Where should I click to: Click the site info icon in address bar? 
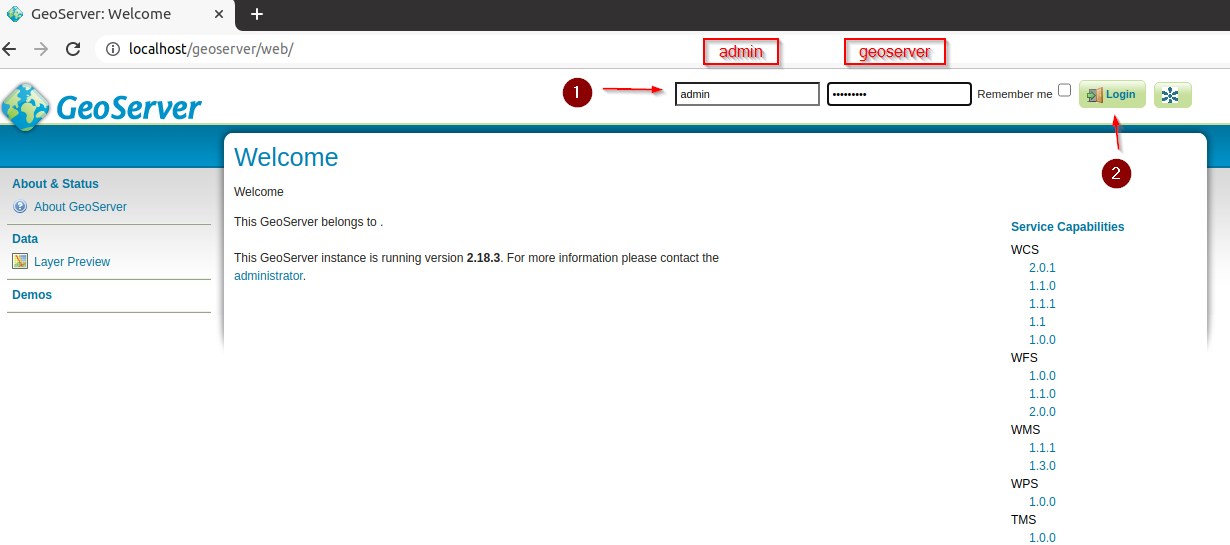pos(113,48)
